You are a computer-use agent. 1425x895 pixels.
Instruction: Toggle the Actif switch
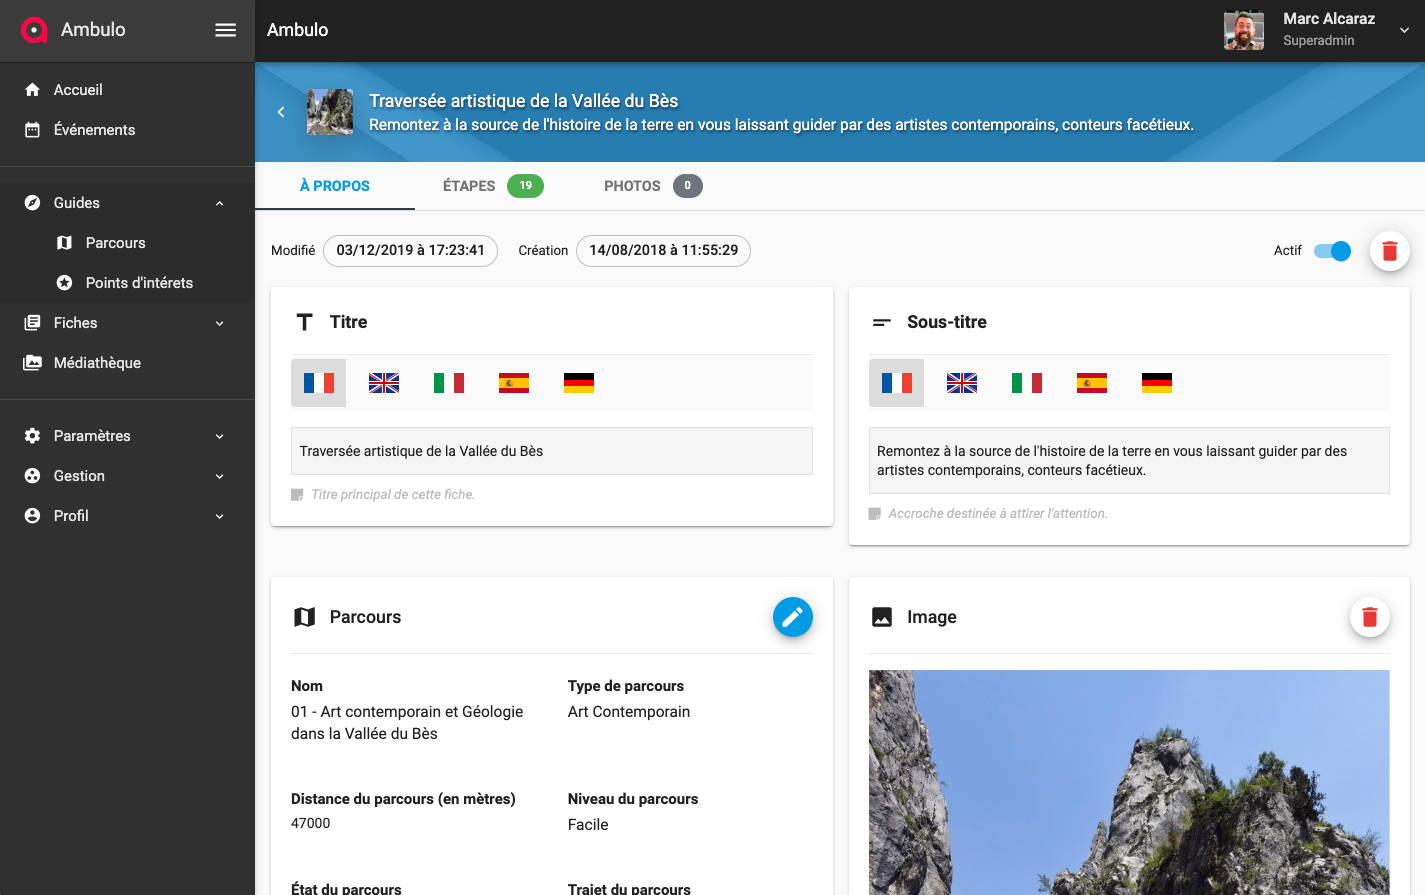pyautogui.click(x=1332, y=251)
